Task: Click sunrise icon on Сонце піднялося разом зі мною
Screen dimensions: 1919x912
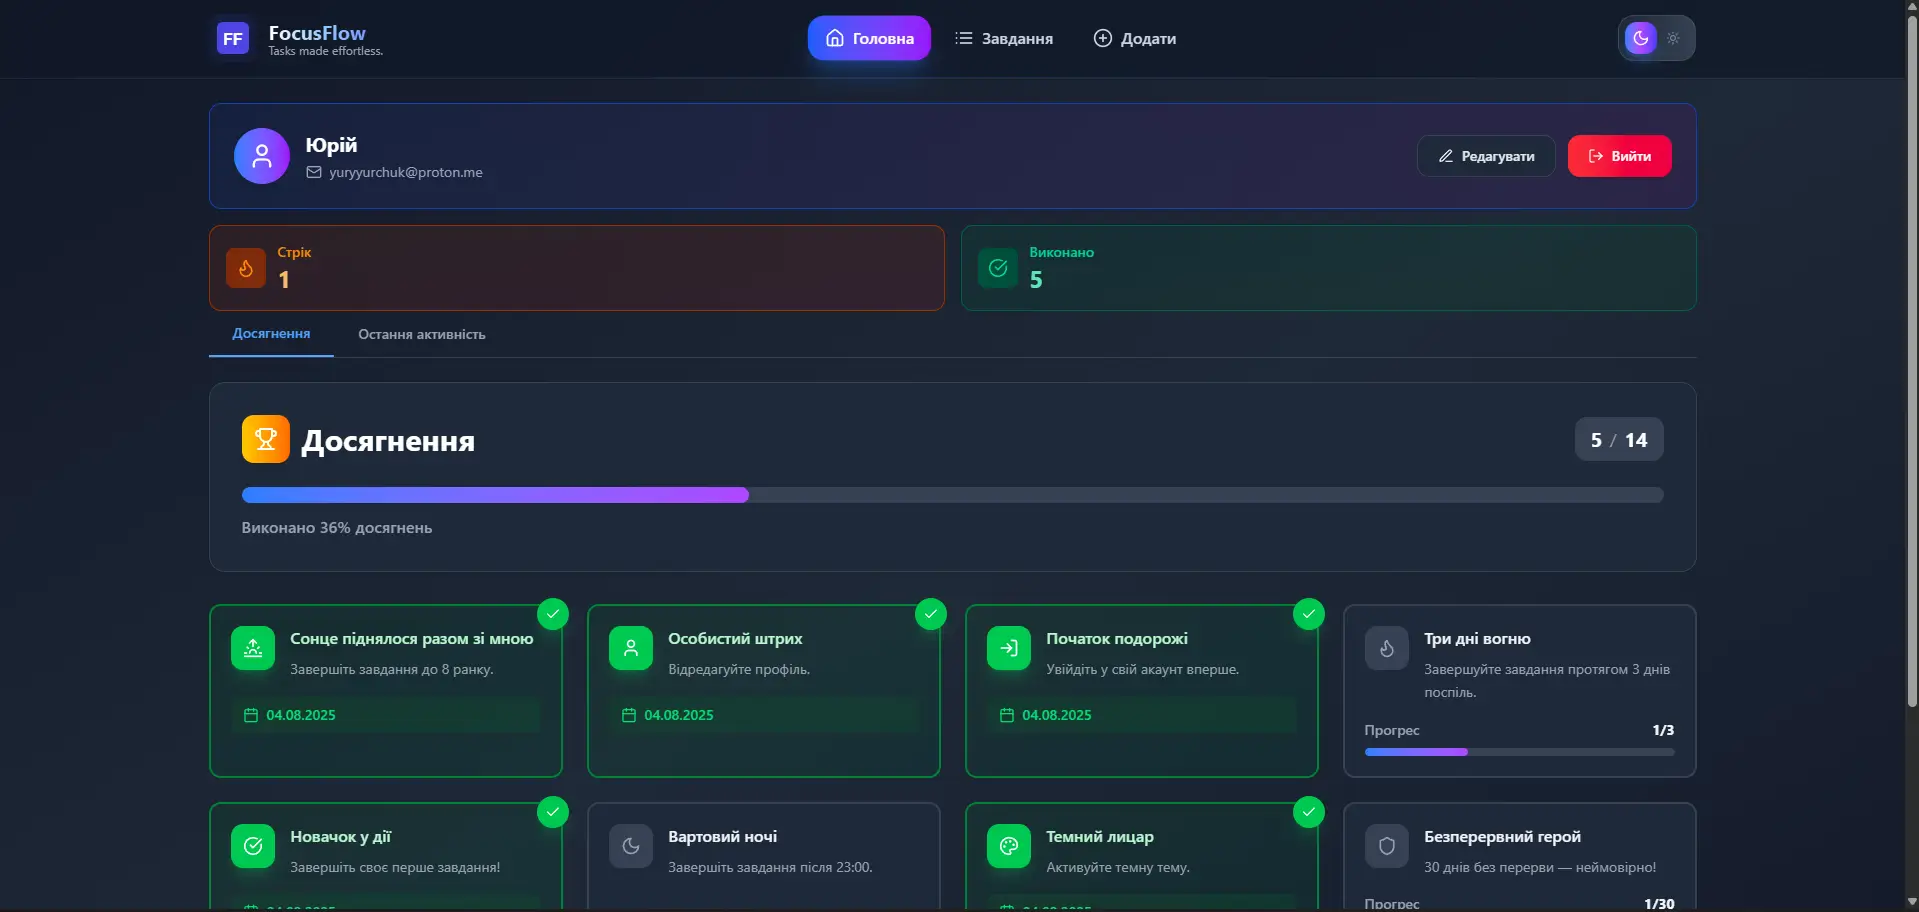Action: tap(253, 648)
